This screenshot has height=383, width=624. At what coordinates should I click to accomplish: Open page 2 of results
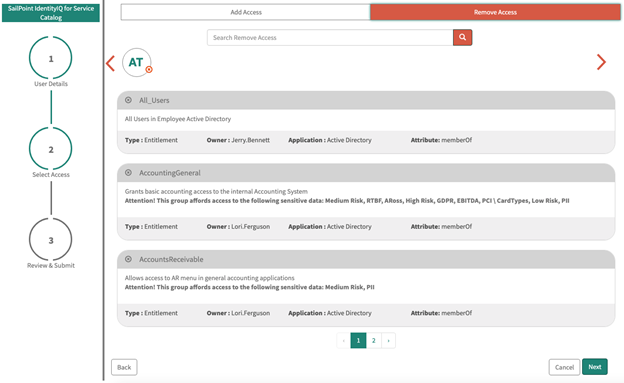click(374, 340)
